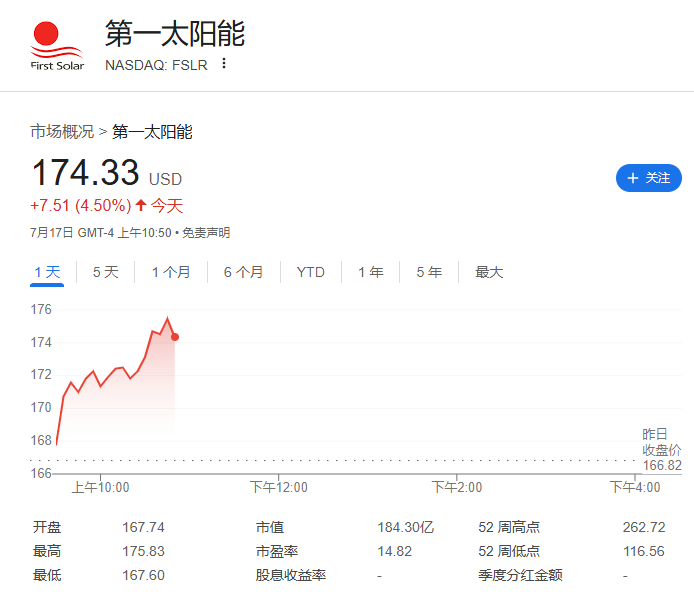
Task: Select the 最大 range tab
Action: tap(489, 272)
